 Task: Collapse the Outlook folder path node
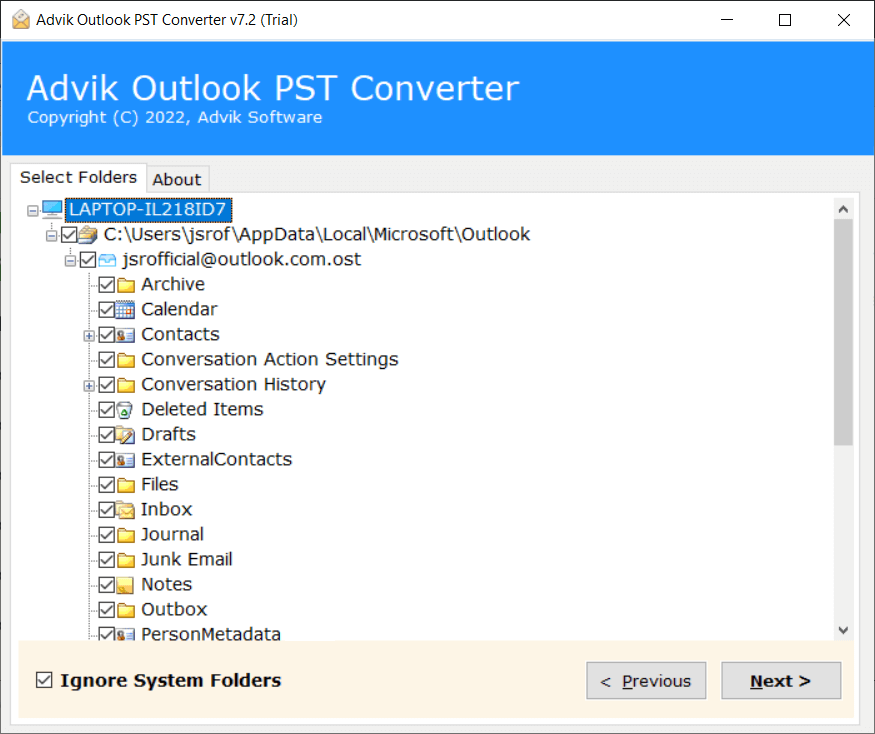(x=51, y=236)
